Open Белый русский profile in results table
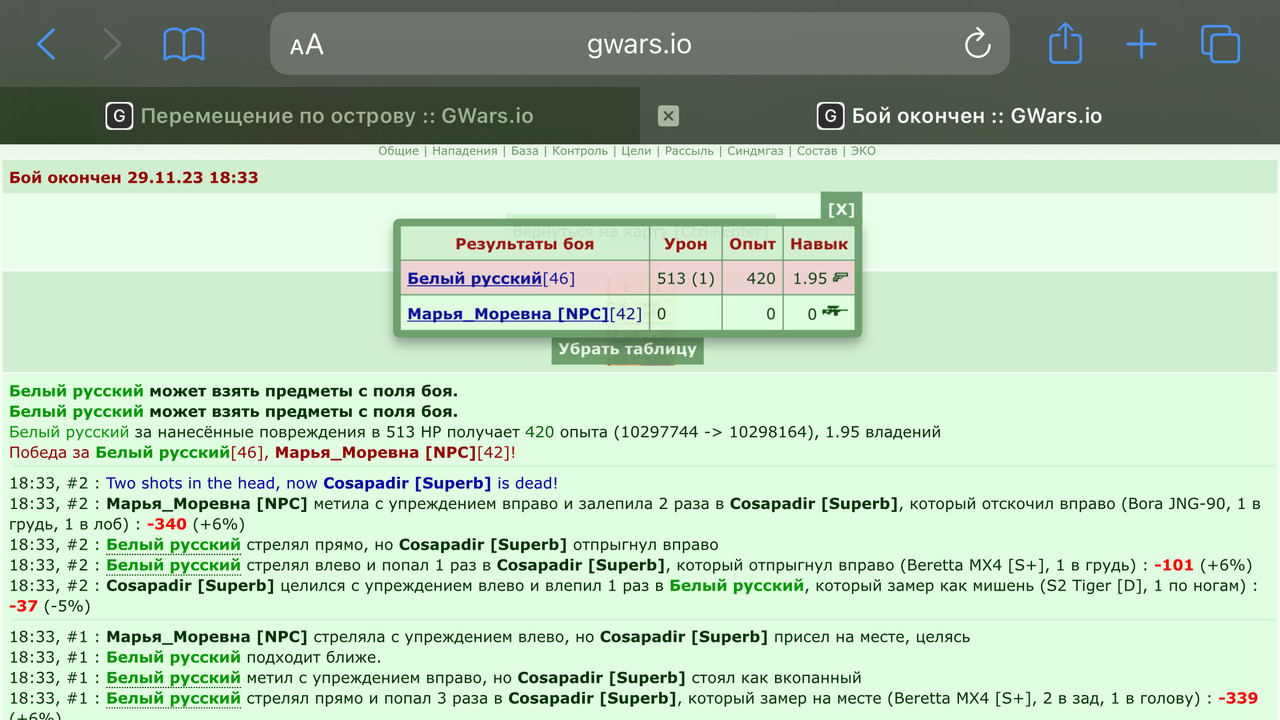1280x720 pixels. point(474,279)
